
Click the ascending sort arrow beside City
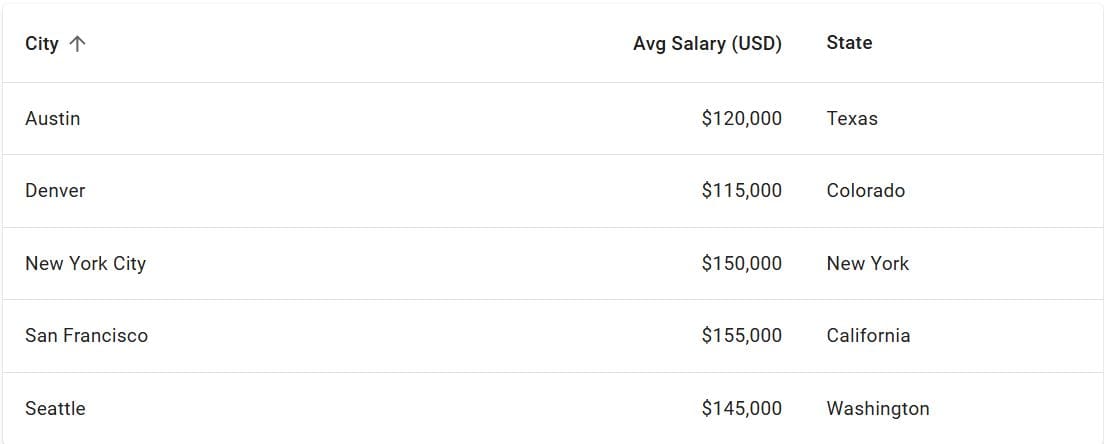coord(78,44)
